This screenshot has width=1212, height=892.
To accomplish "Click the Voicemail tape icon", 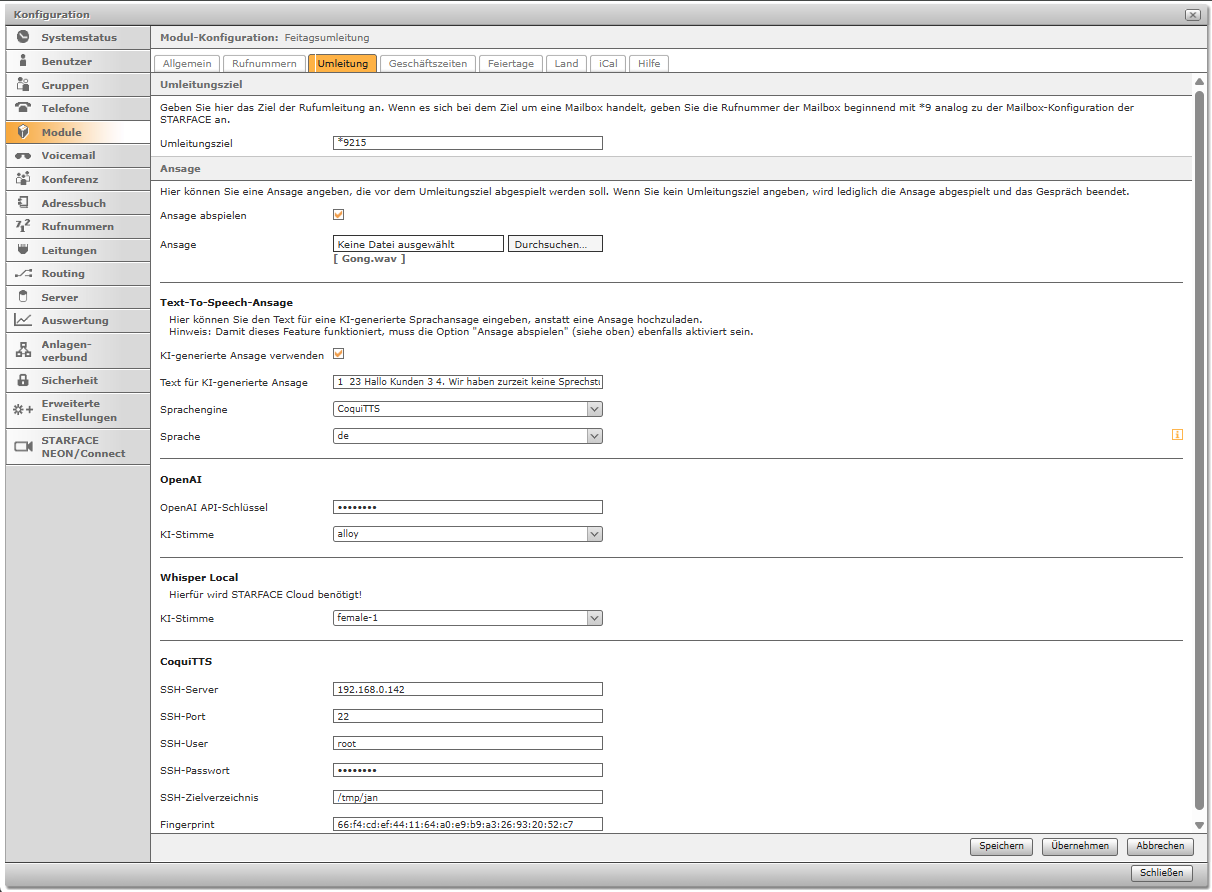I will (23, 156).
